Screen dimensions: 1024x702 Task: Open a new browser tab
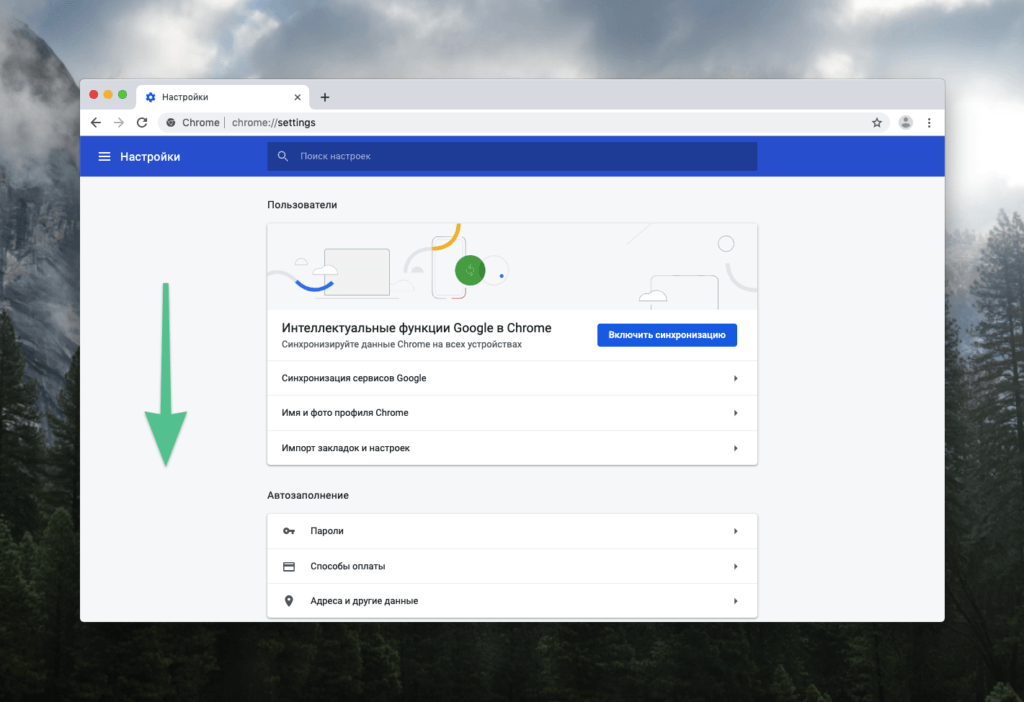click(325, 97)
